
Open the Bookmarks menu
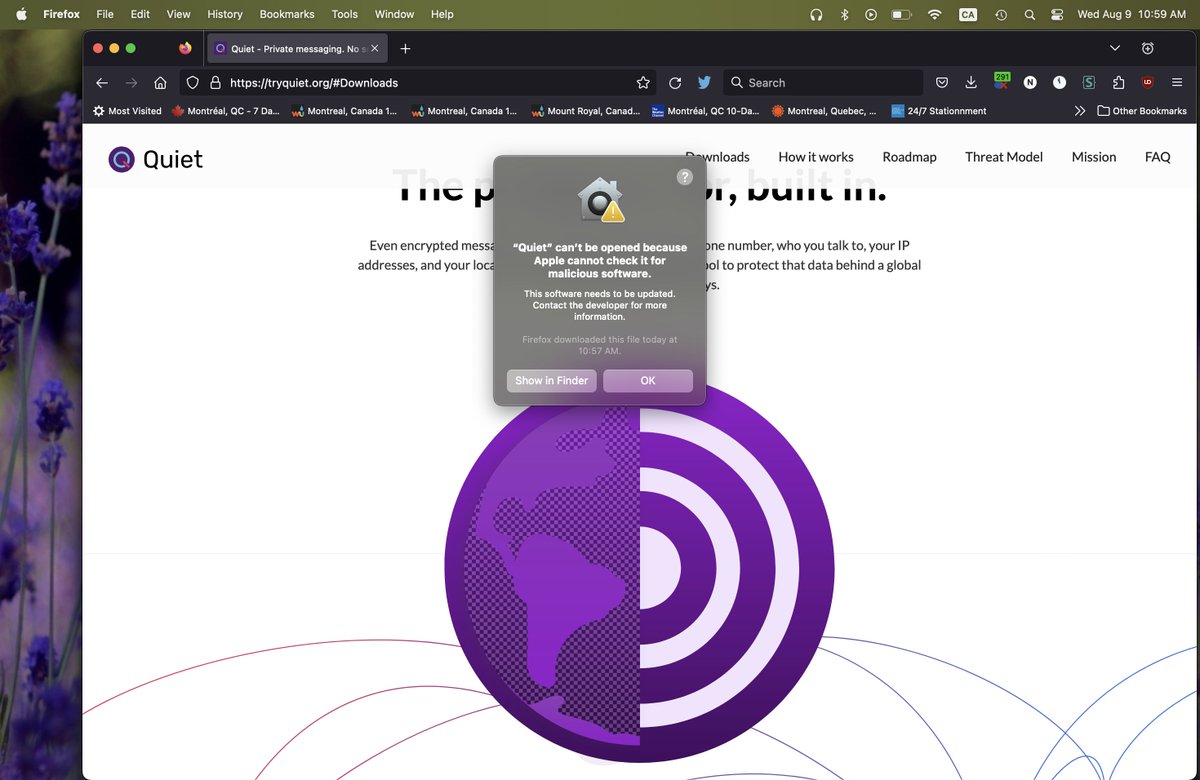click(x=287, y=14)
